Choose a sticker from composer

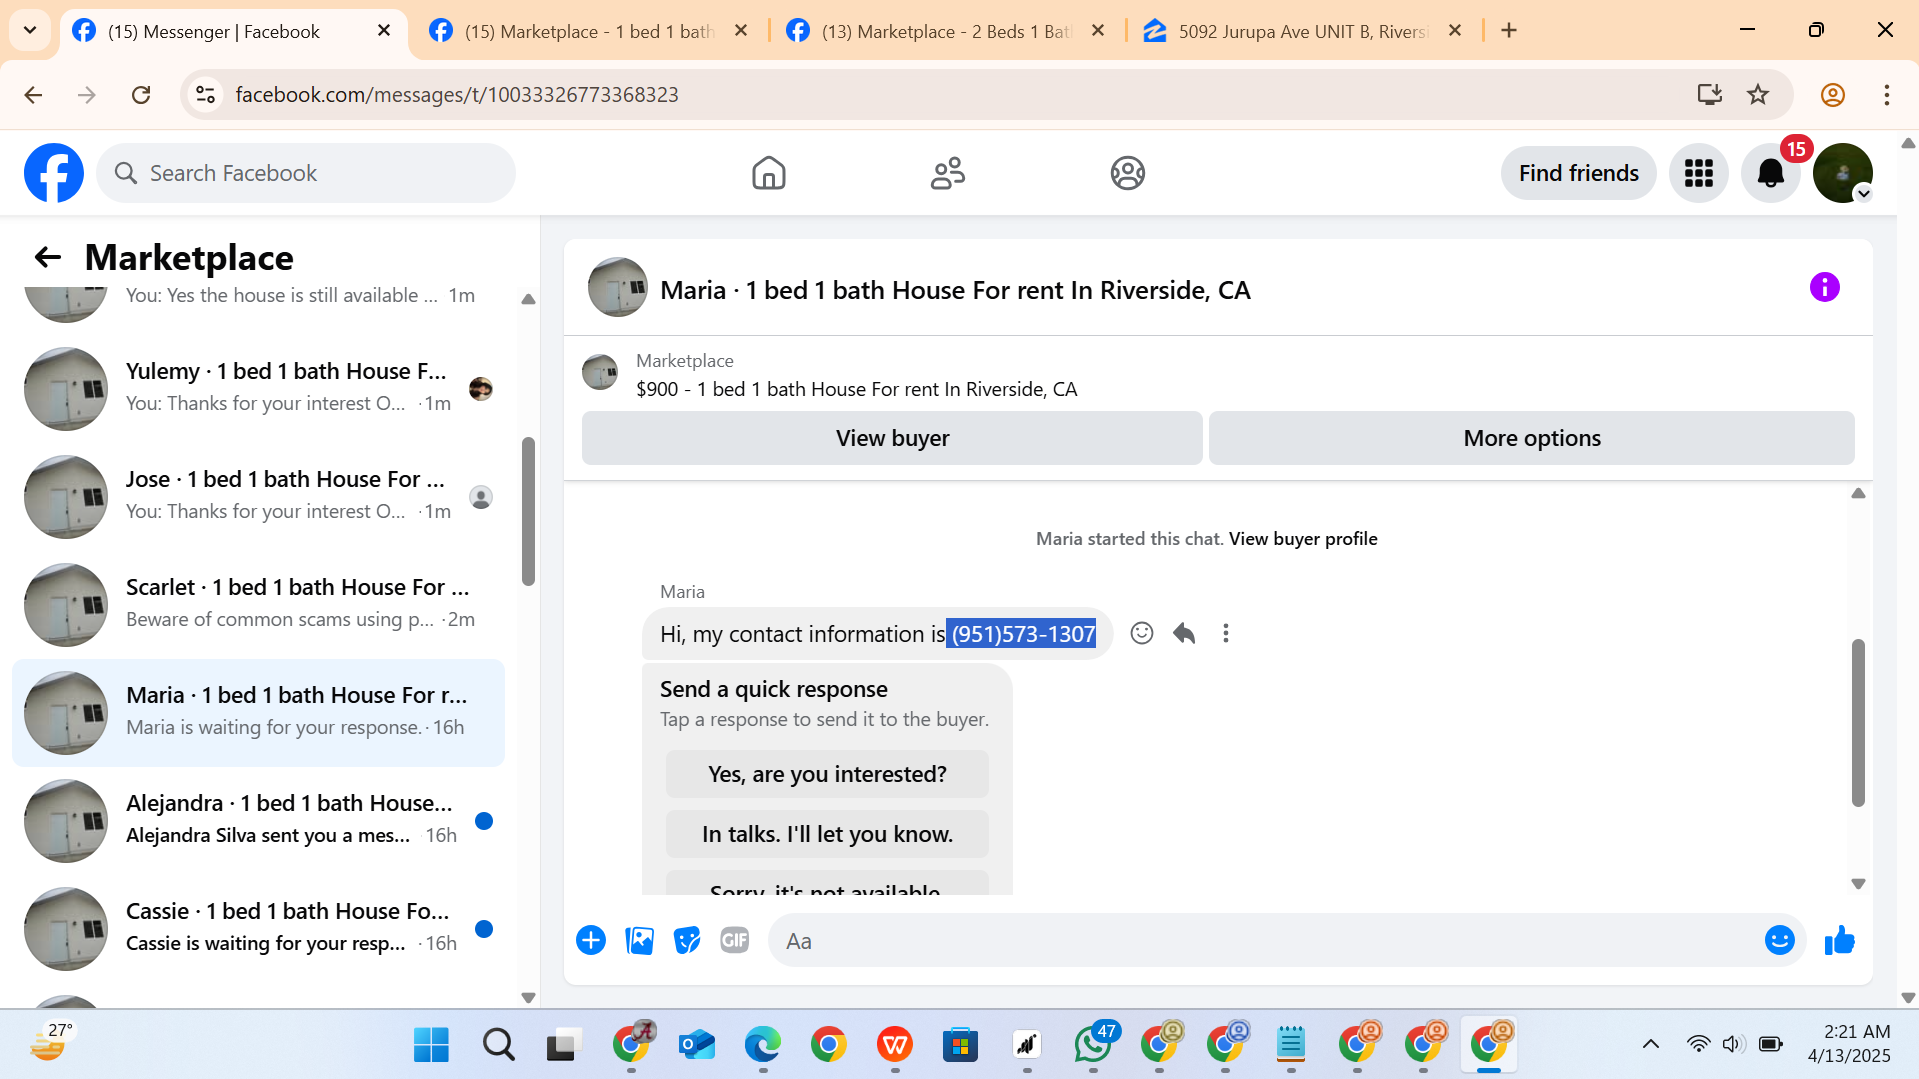click(x=687, y=940)
